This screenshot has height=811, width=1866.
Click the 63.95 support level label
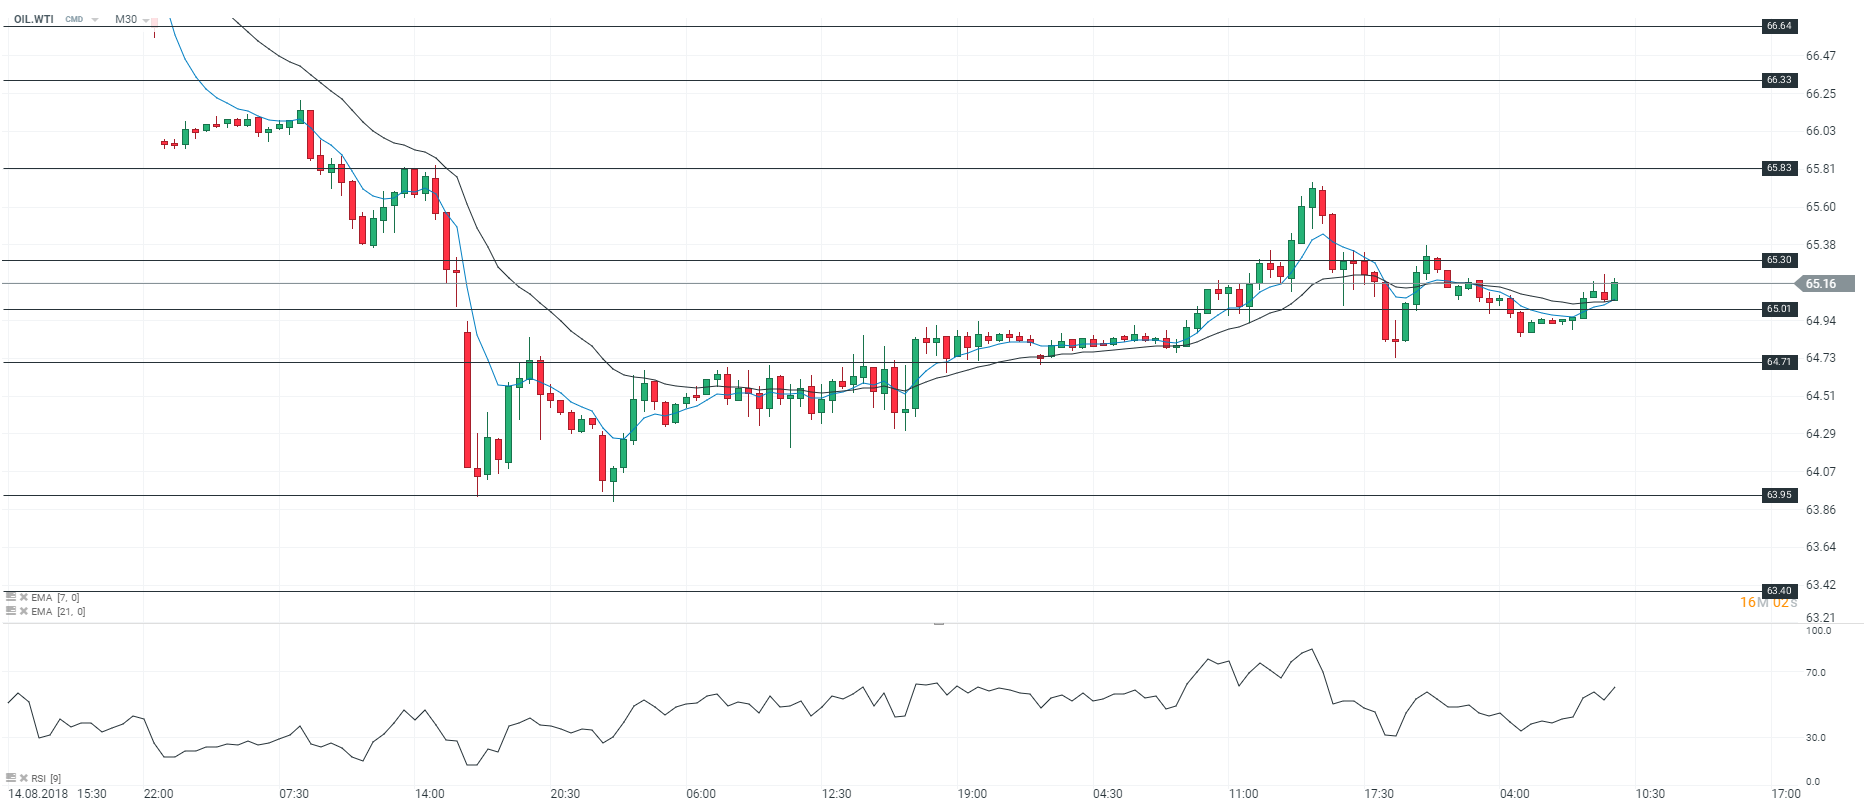coord(1779,495)
